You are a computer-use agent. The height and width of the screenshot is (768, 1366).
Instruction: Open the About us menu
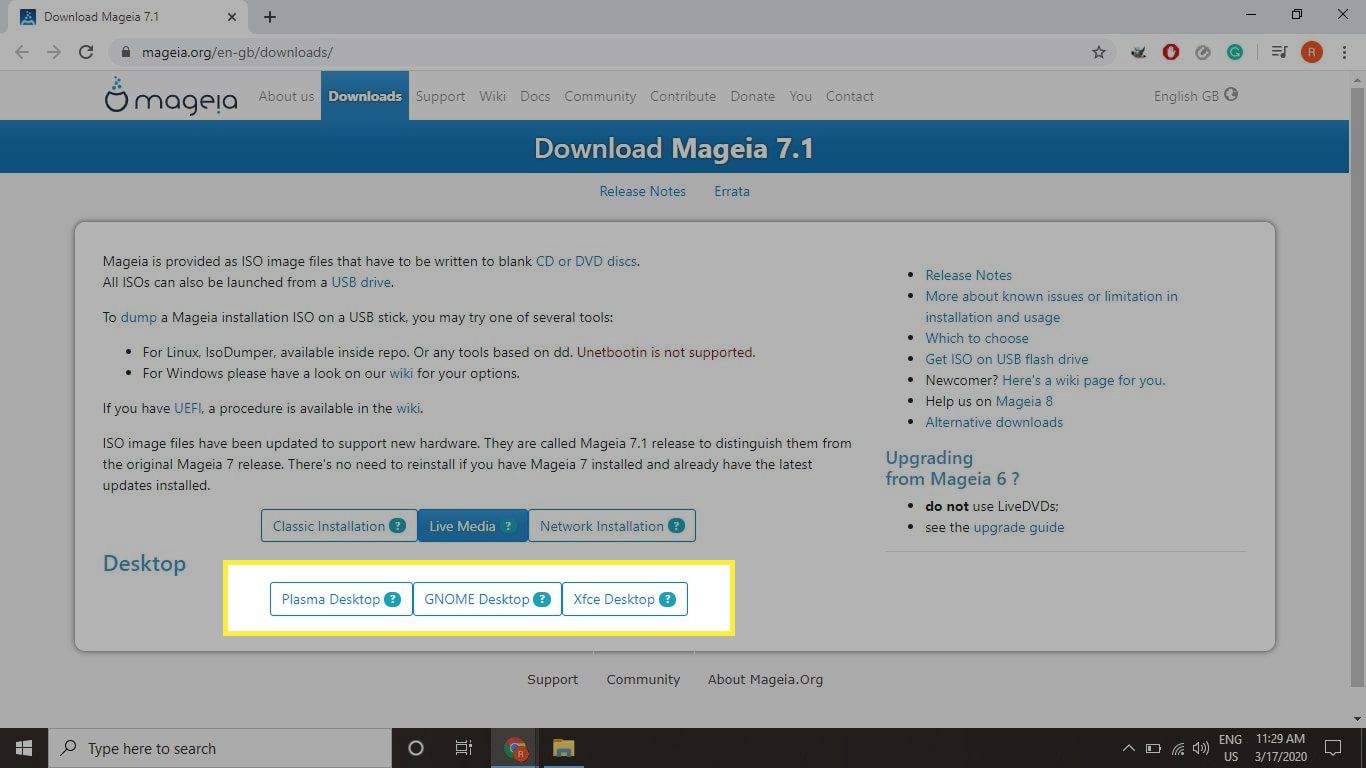click(x=286, y=96)
